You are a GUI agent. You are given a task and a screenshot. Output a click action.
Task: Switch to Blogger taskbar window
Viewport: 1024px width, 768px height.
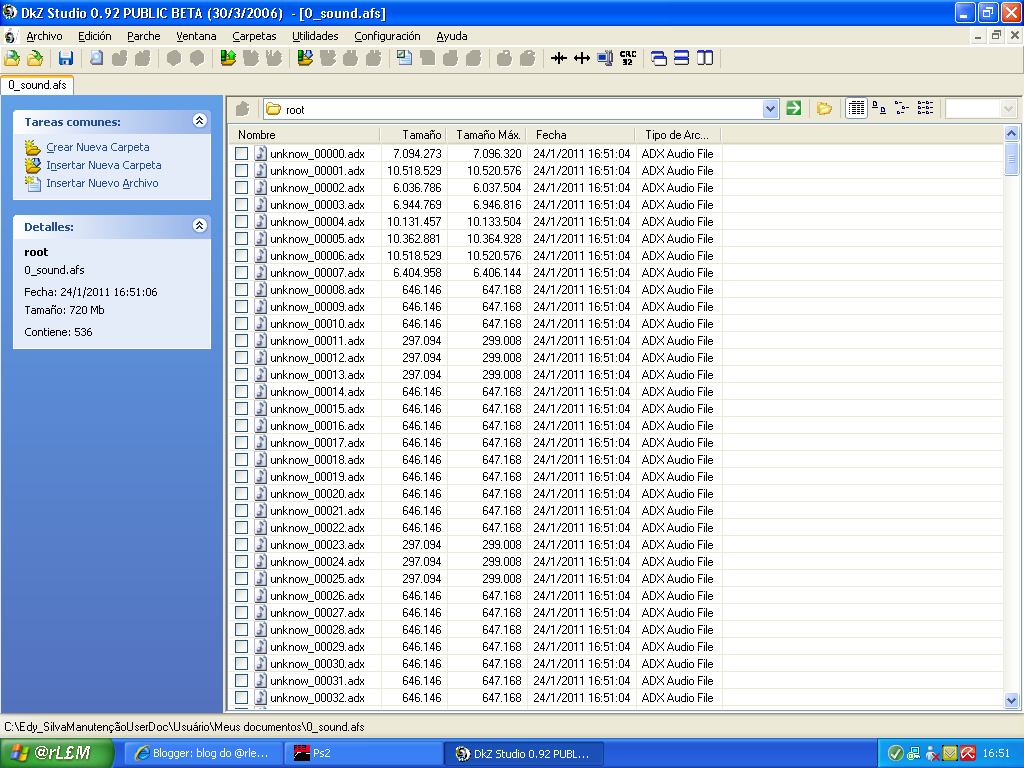203,753
